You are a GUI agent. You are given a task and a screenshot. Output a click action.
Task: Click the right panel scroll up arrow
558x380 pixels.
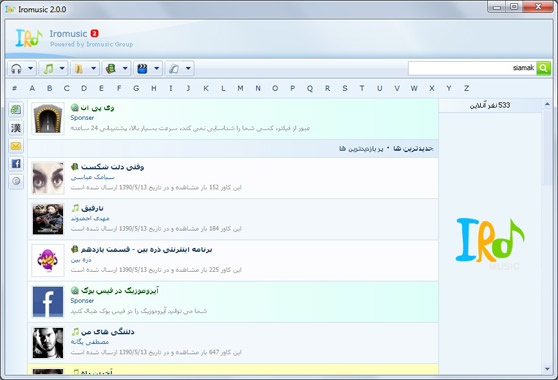547,104
